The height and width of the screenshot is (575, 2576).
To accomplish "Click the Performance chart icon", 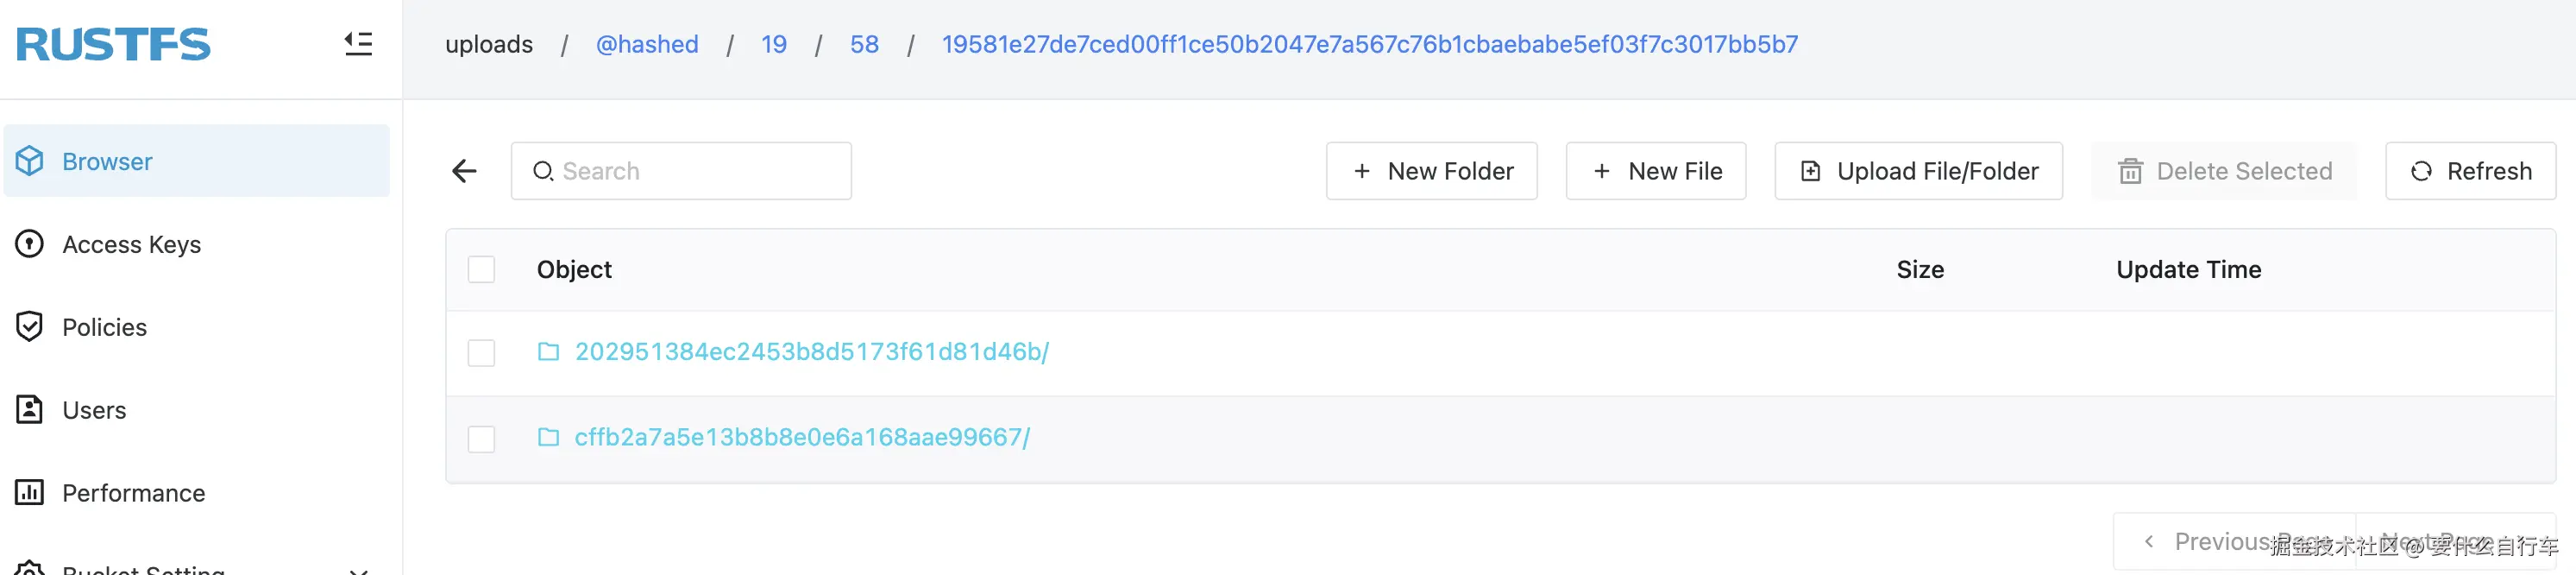I will (x=30, y=492).
